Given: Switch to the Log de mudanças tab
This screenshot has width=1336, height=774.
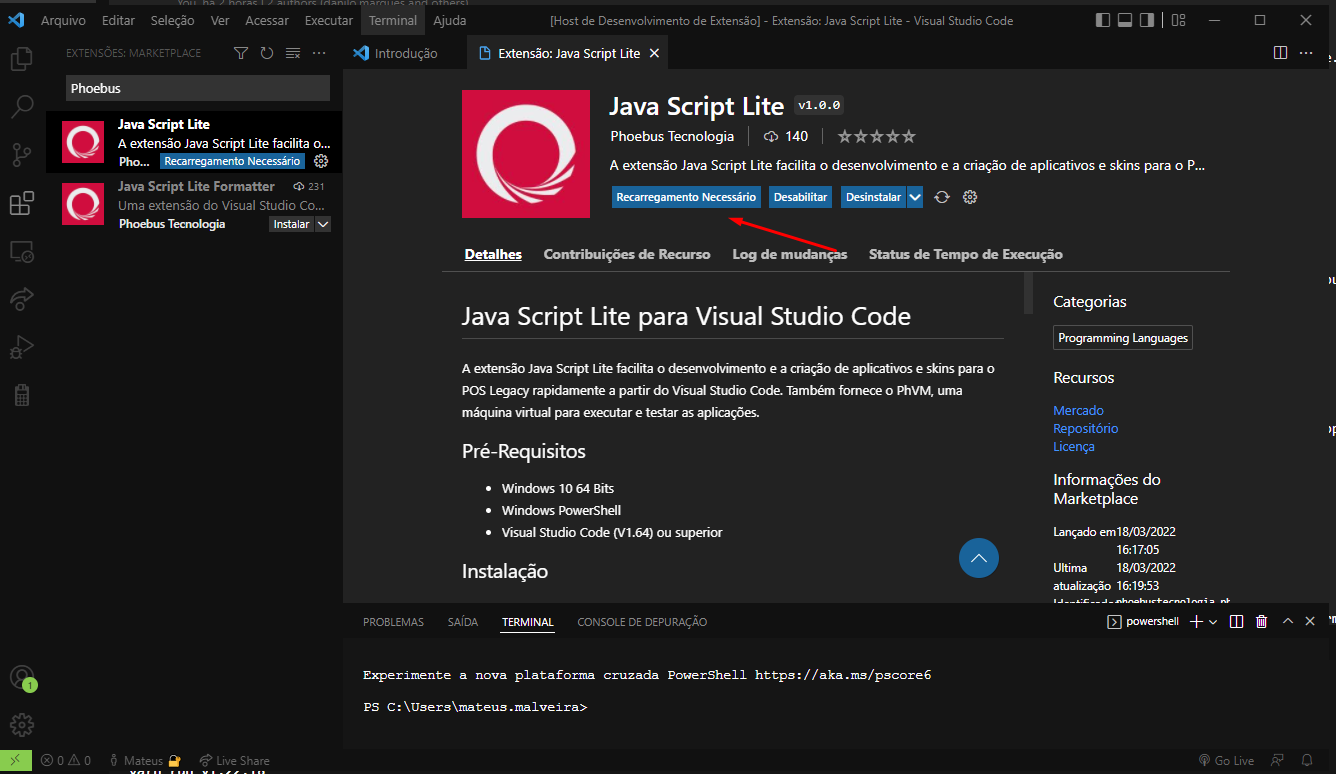Looking at the screenshot, I should click(789, 254).
